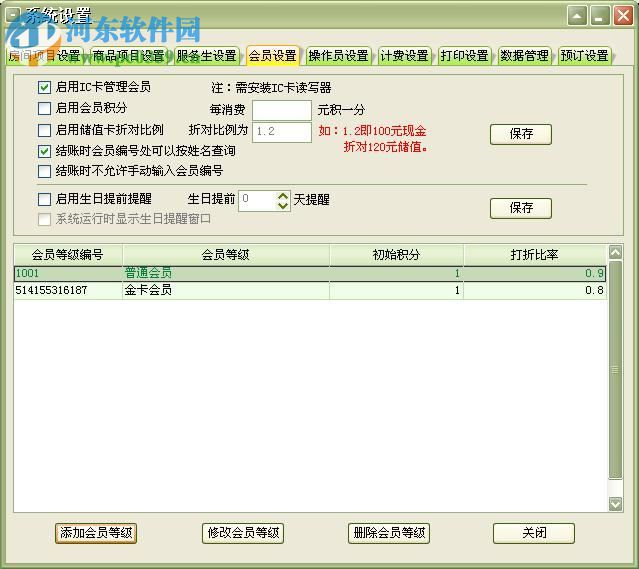Minimize the 系统设置 window

point(600,16)
